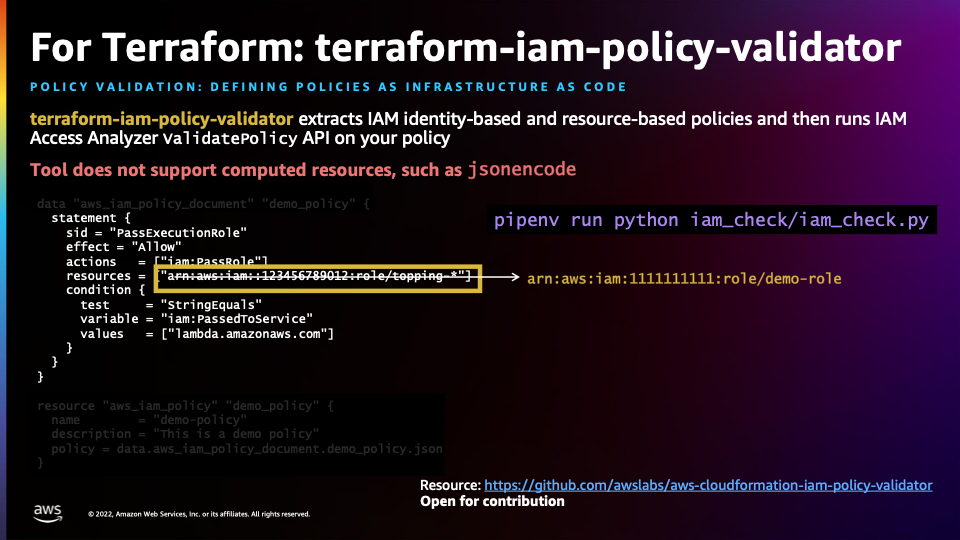
Task: Click the red 'jsonencode' word
Action: coord(522,170)
